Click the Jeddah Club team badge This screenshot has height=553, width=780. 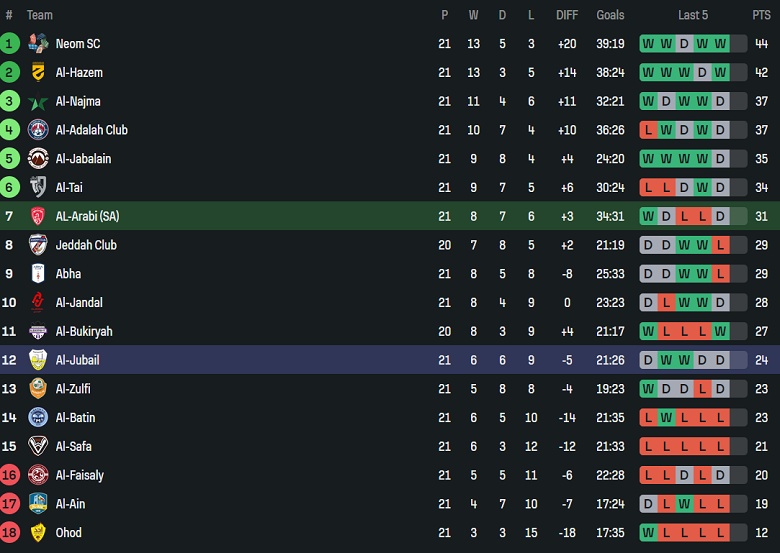pos(38,245)
